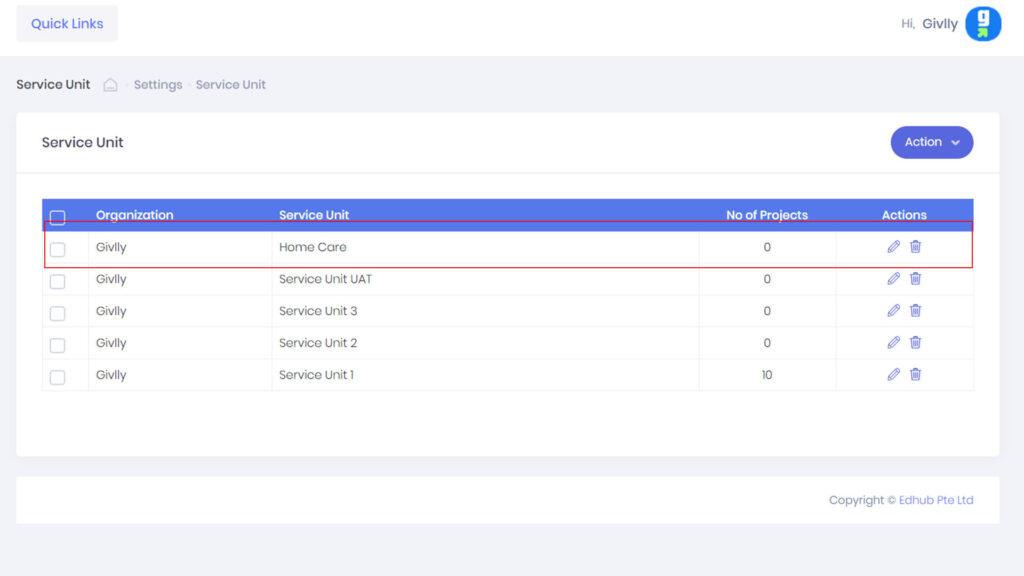Tick the checkbox for Service Unit 3
The image size is (1024, 576).
[x=58, y=313]
